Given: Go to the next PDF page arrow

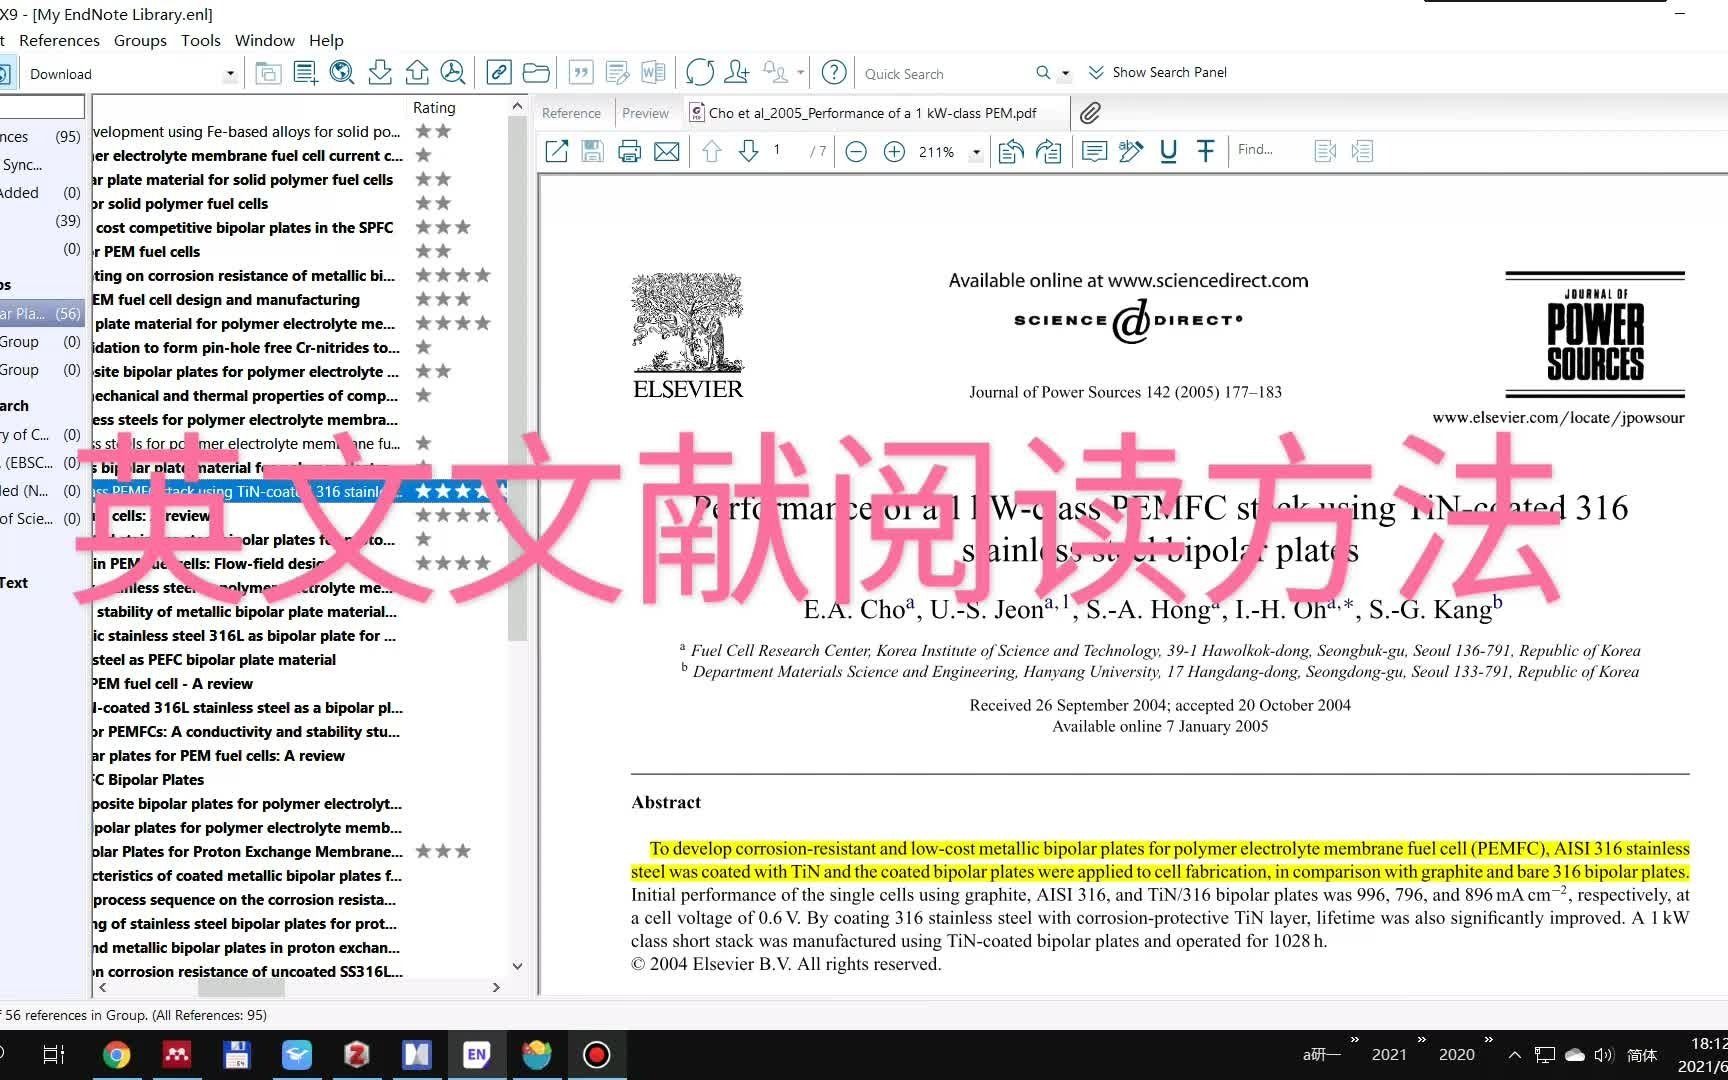Looking at the screenshot, I should 748,151.
